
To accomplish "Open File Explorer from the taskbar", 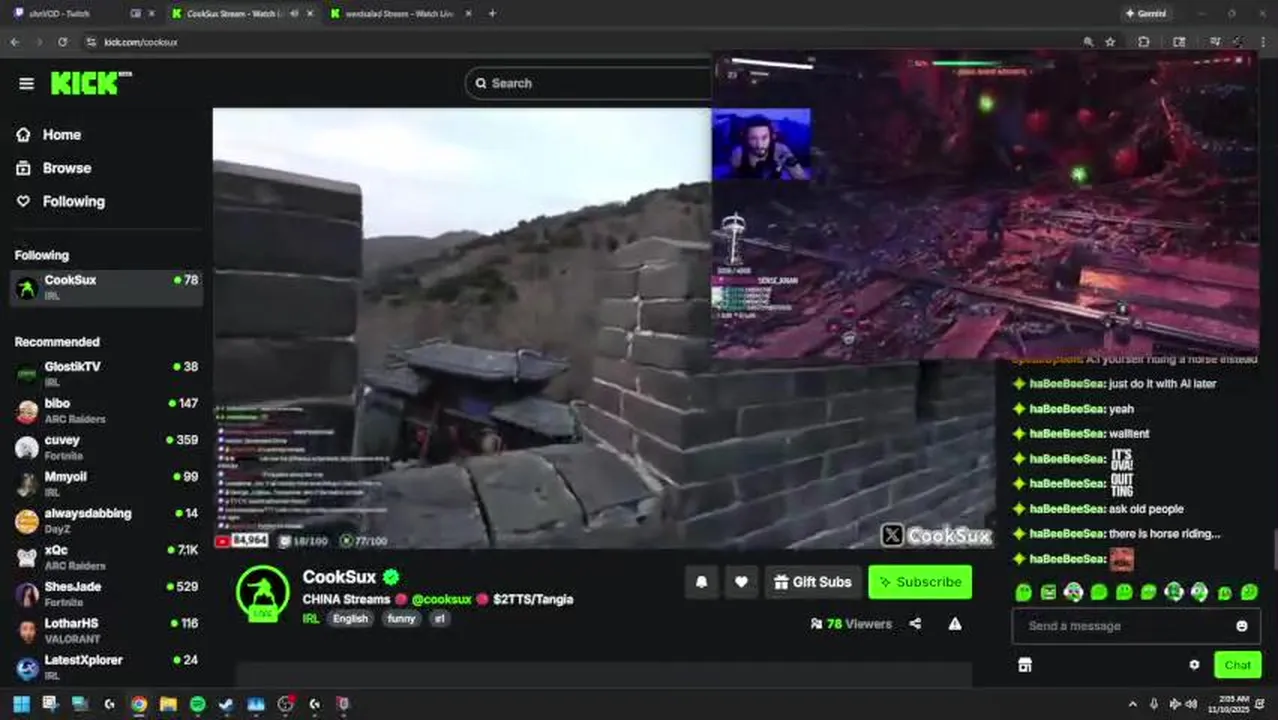I will pos(168,704).
